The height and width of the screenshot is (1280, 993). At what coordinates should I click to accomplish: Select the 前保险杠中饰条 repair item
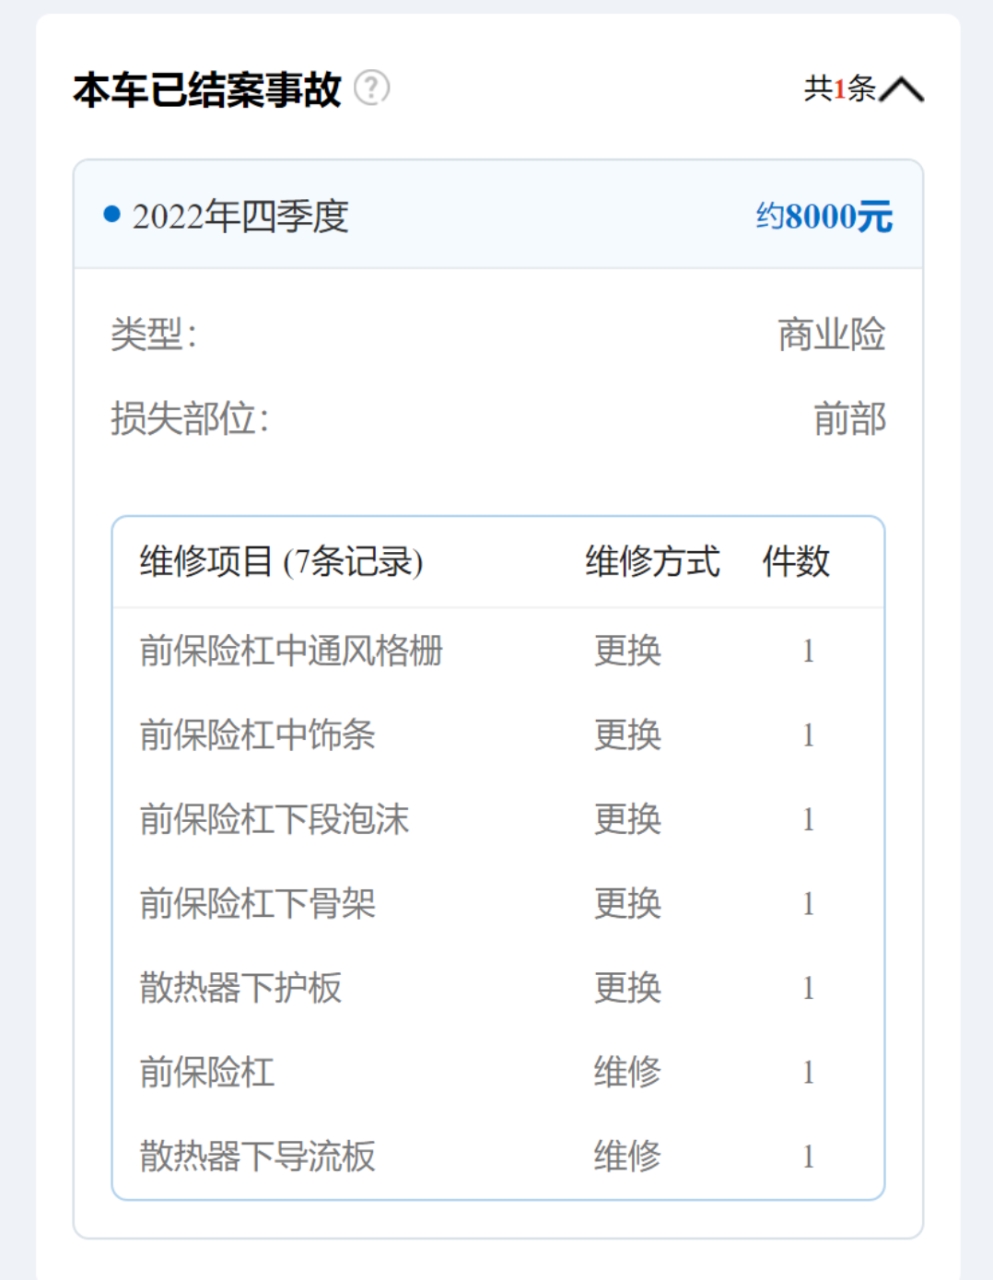(x=258, y=735)
